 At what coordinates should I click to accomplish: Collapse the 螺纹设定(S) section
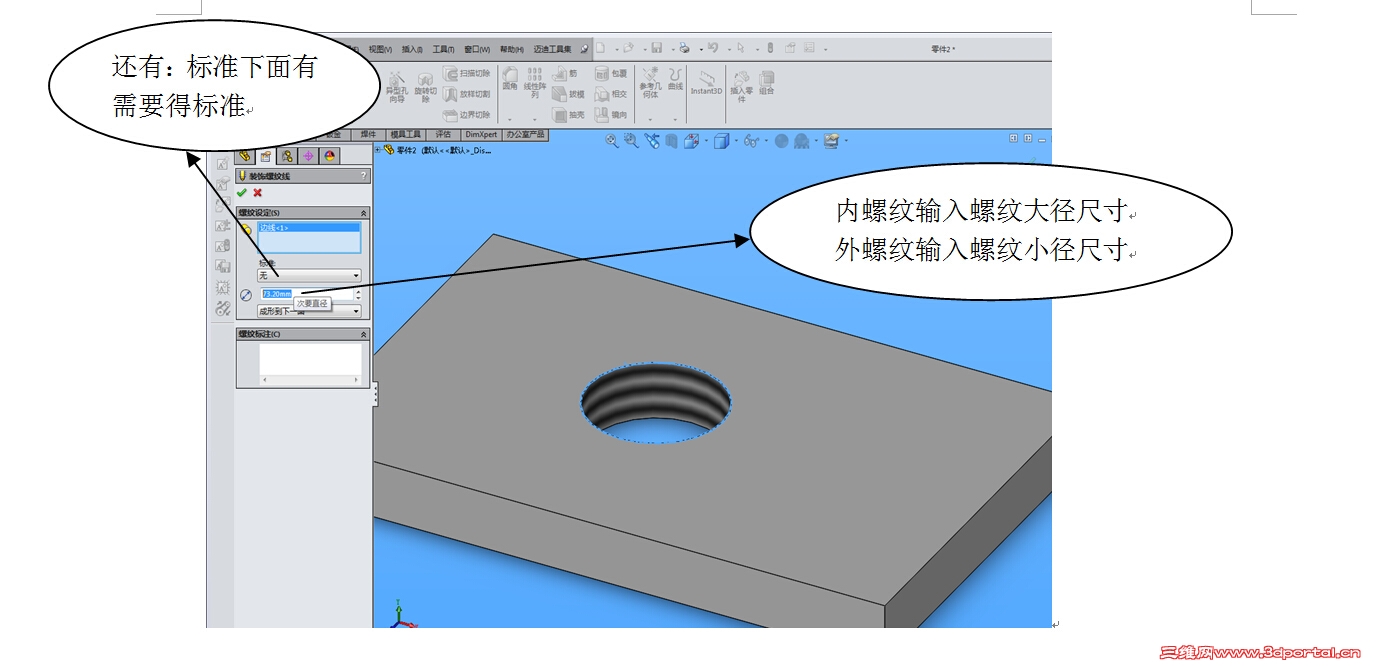click(x=363, y=213)
